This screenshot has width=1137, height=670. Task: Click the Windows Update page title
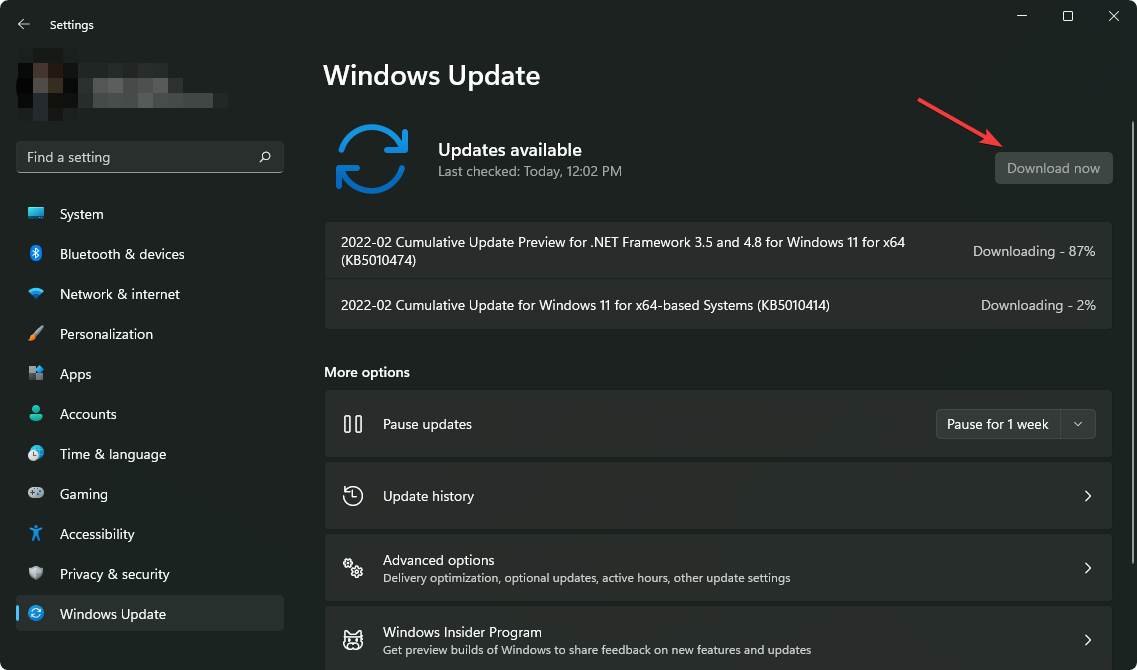click(x=431, y=75)
